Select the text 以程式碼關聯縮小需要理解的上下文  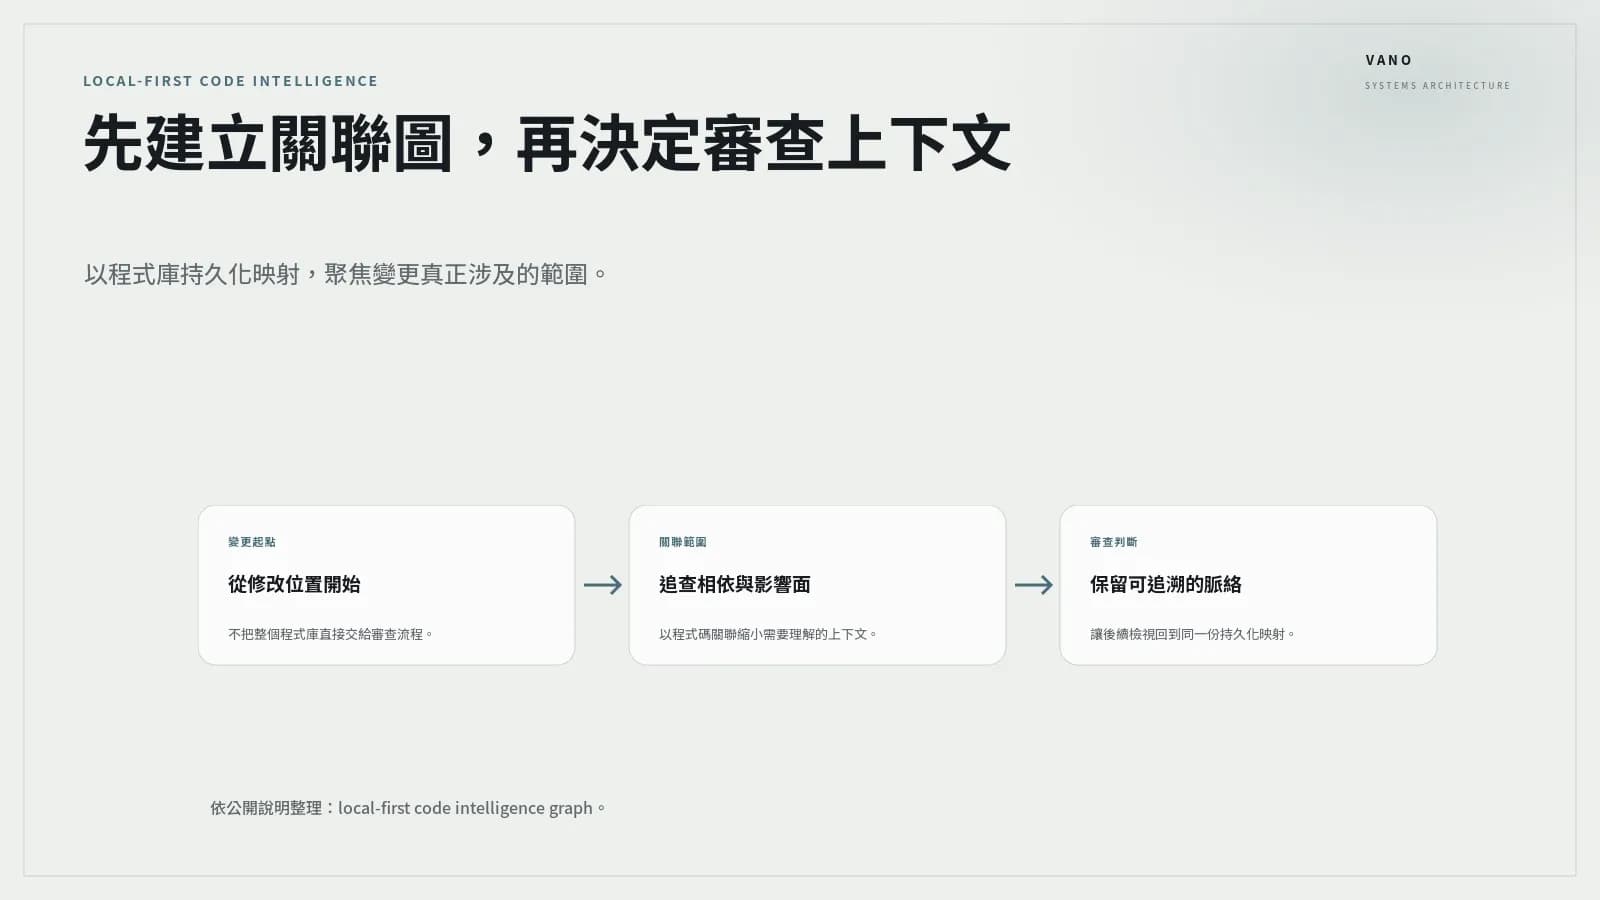pos(768,634)
